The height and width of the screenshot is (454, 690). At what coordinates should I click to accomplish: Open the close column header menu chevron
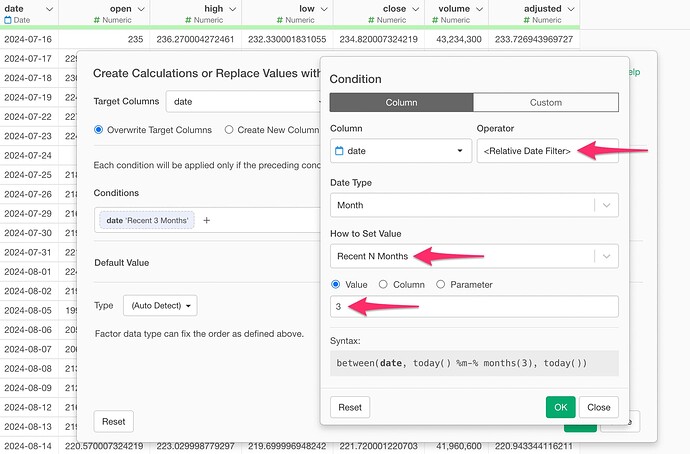pos(415,9)
